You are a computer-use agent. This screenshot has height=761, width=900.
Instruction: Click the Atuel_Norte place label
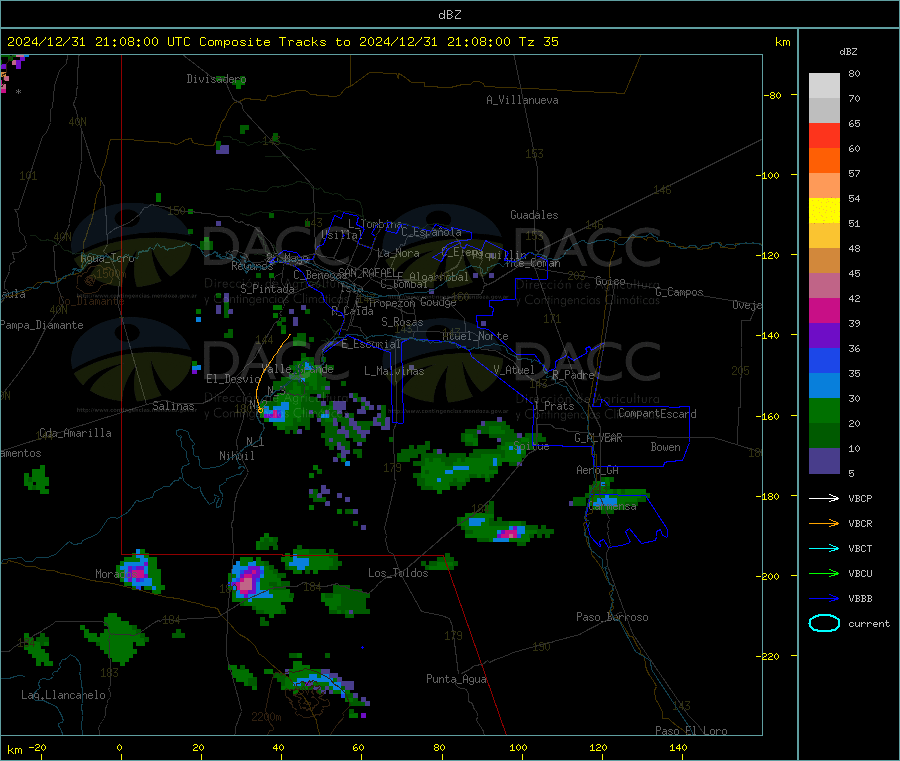tap(475, 336)
